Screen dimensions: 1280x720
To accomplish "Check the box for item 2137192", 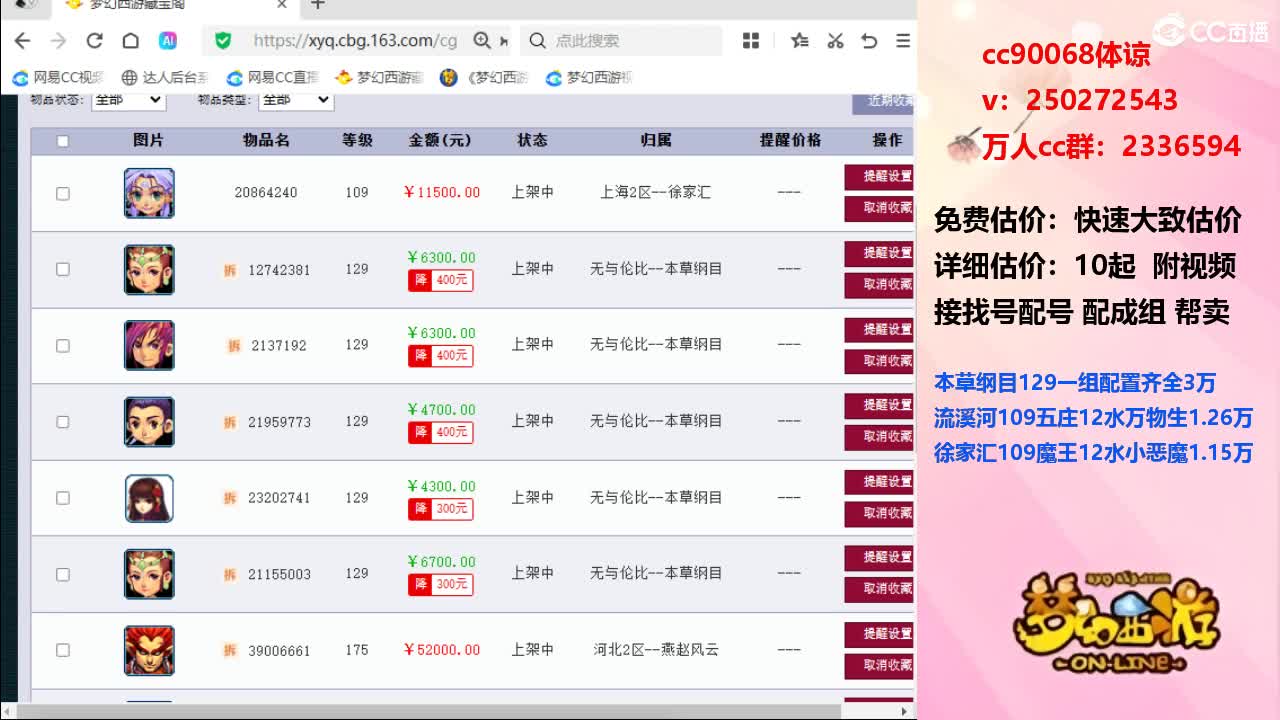I will tap(63, 345).
